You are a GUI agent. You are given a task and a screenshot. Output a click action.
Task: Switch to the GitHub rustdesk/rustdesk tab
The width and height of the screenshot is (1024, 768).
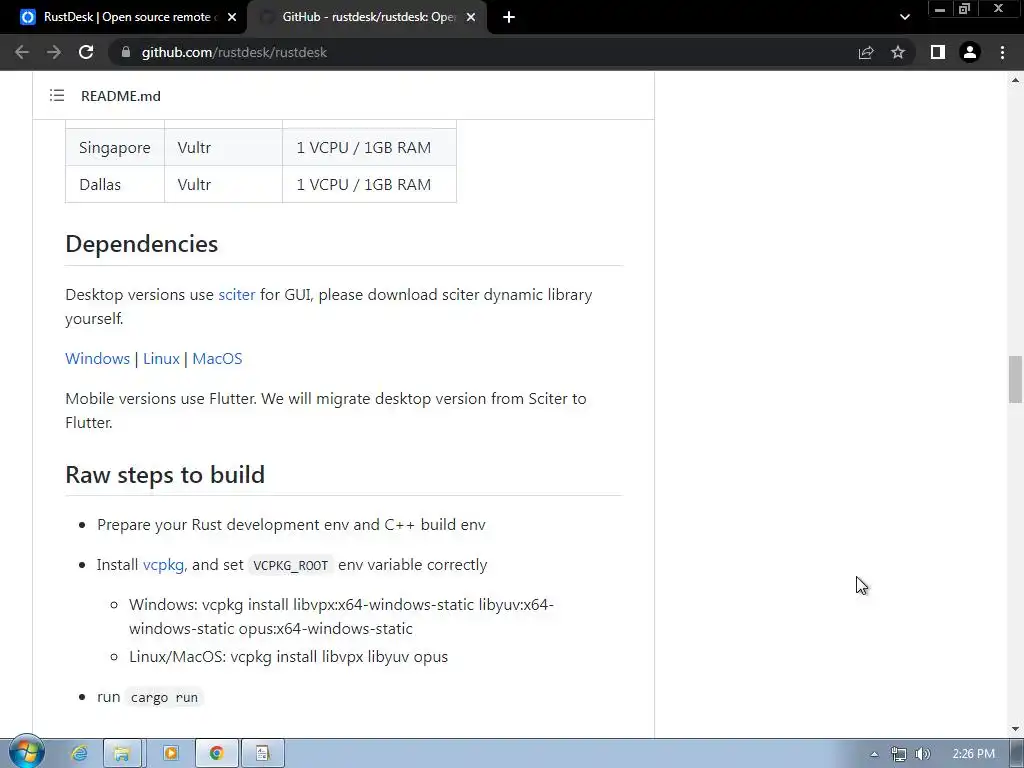(x=368, y=18)
